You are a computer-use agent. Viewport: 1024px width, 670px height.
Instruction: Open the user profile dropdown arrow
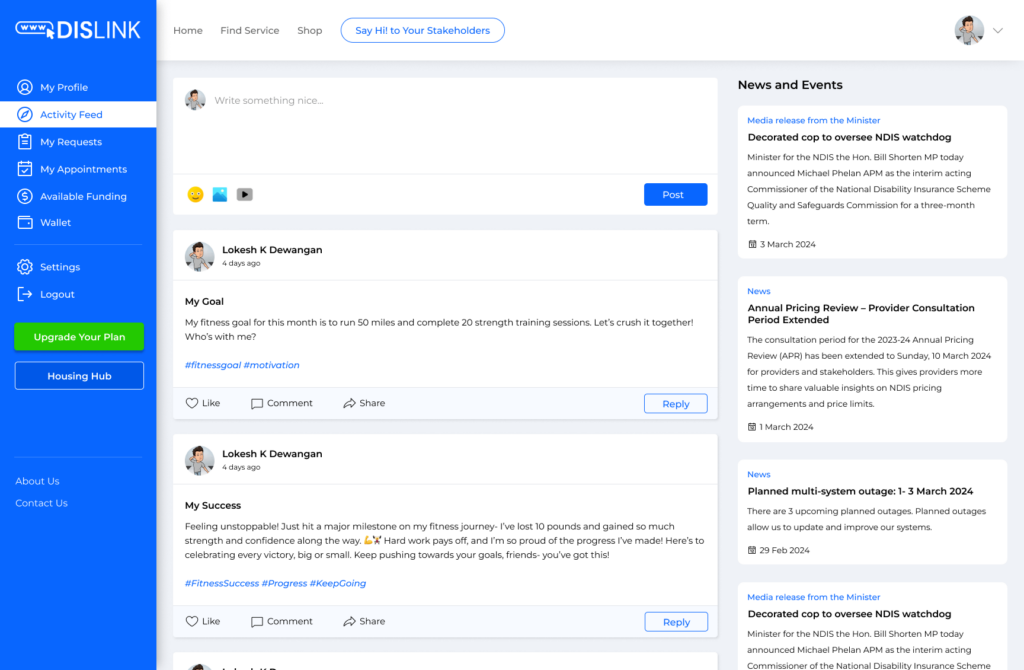pos(997,31)
